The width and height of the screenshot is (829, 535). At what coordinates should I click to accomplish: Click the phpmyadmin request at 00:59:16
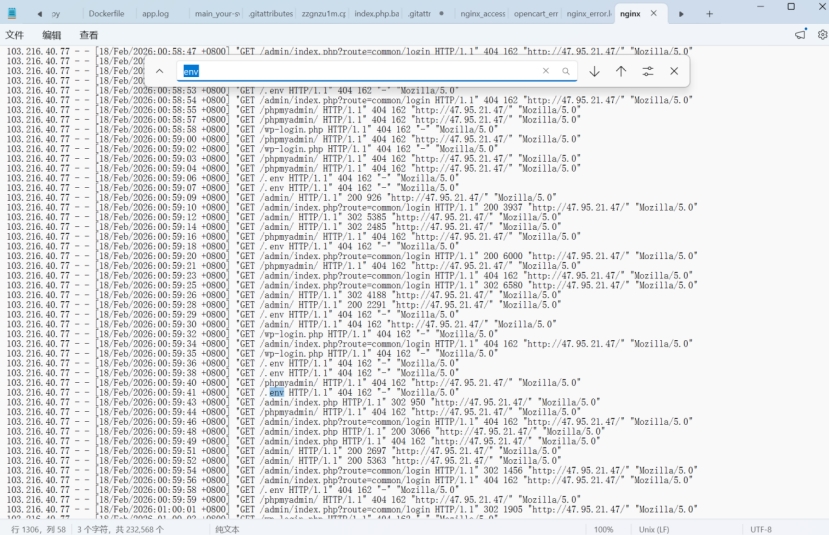[x=293, y=237]
